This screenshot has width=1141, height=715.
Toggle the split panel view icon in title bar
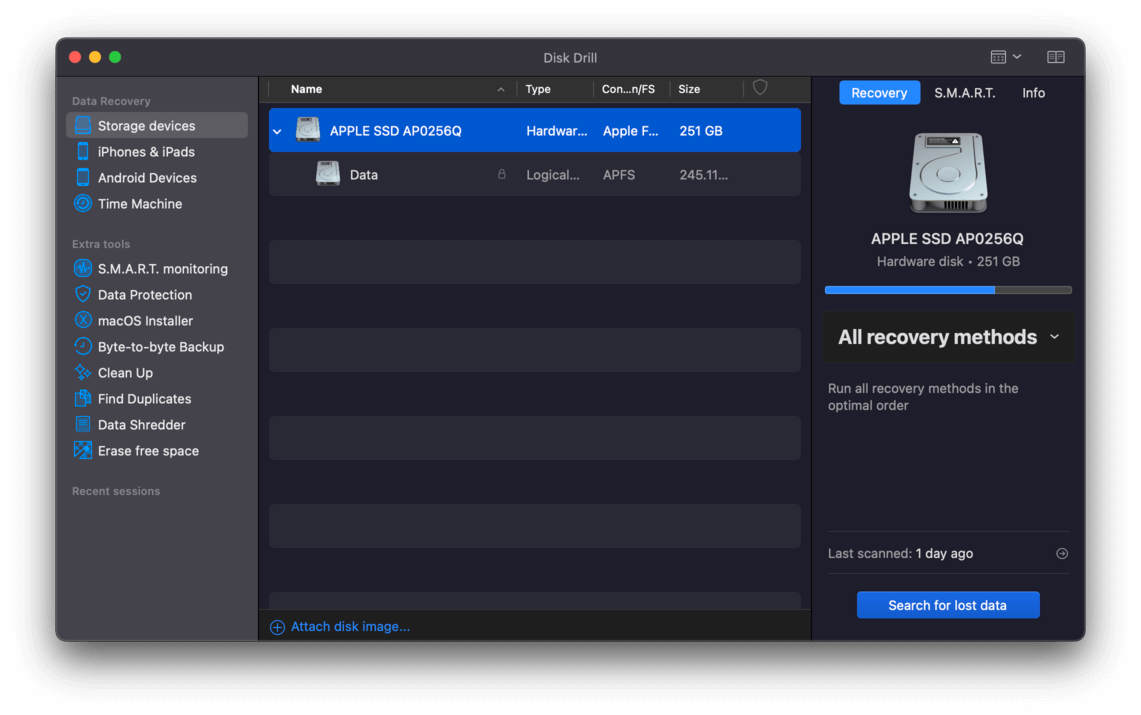[1056, 57]
